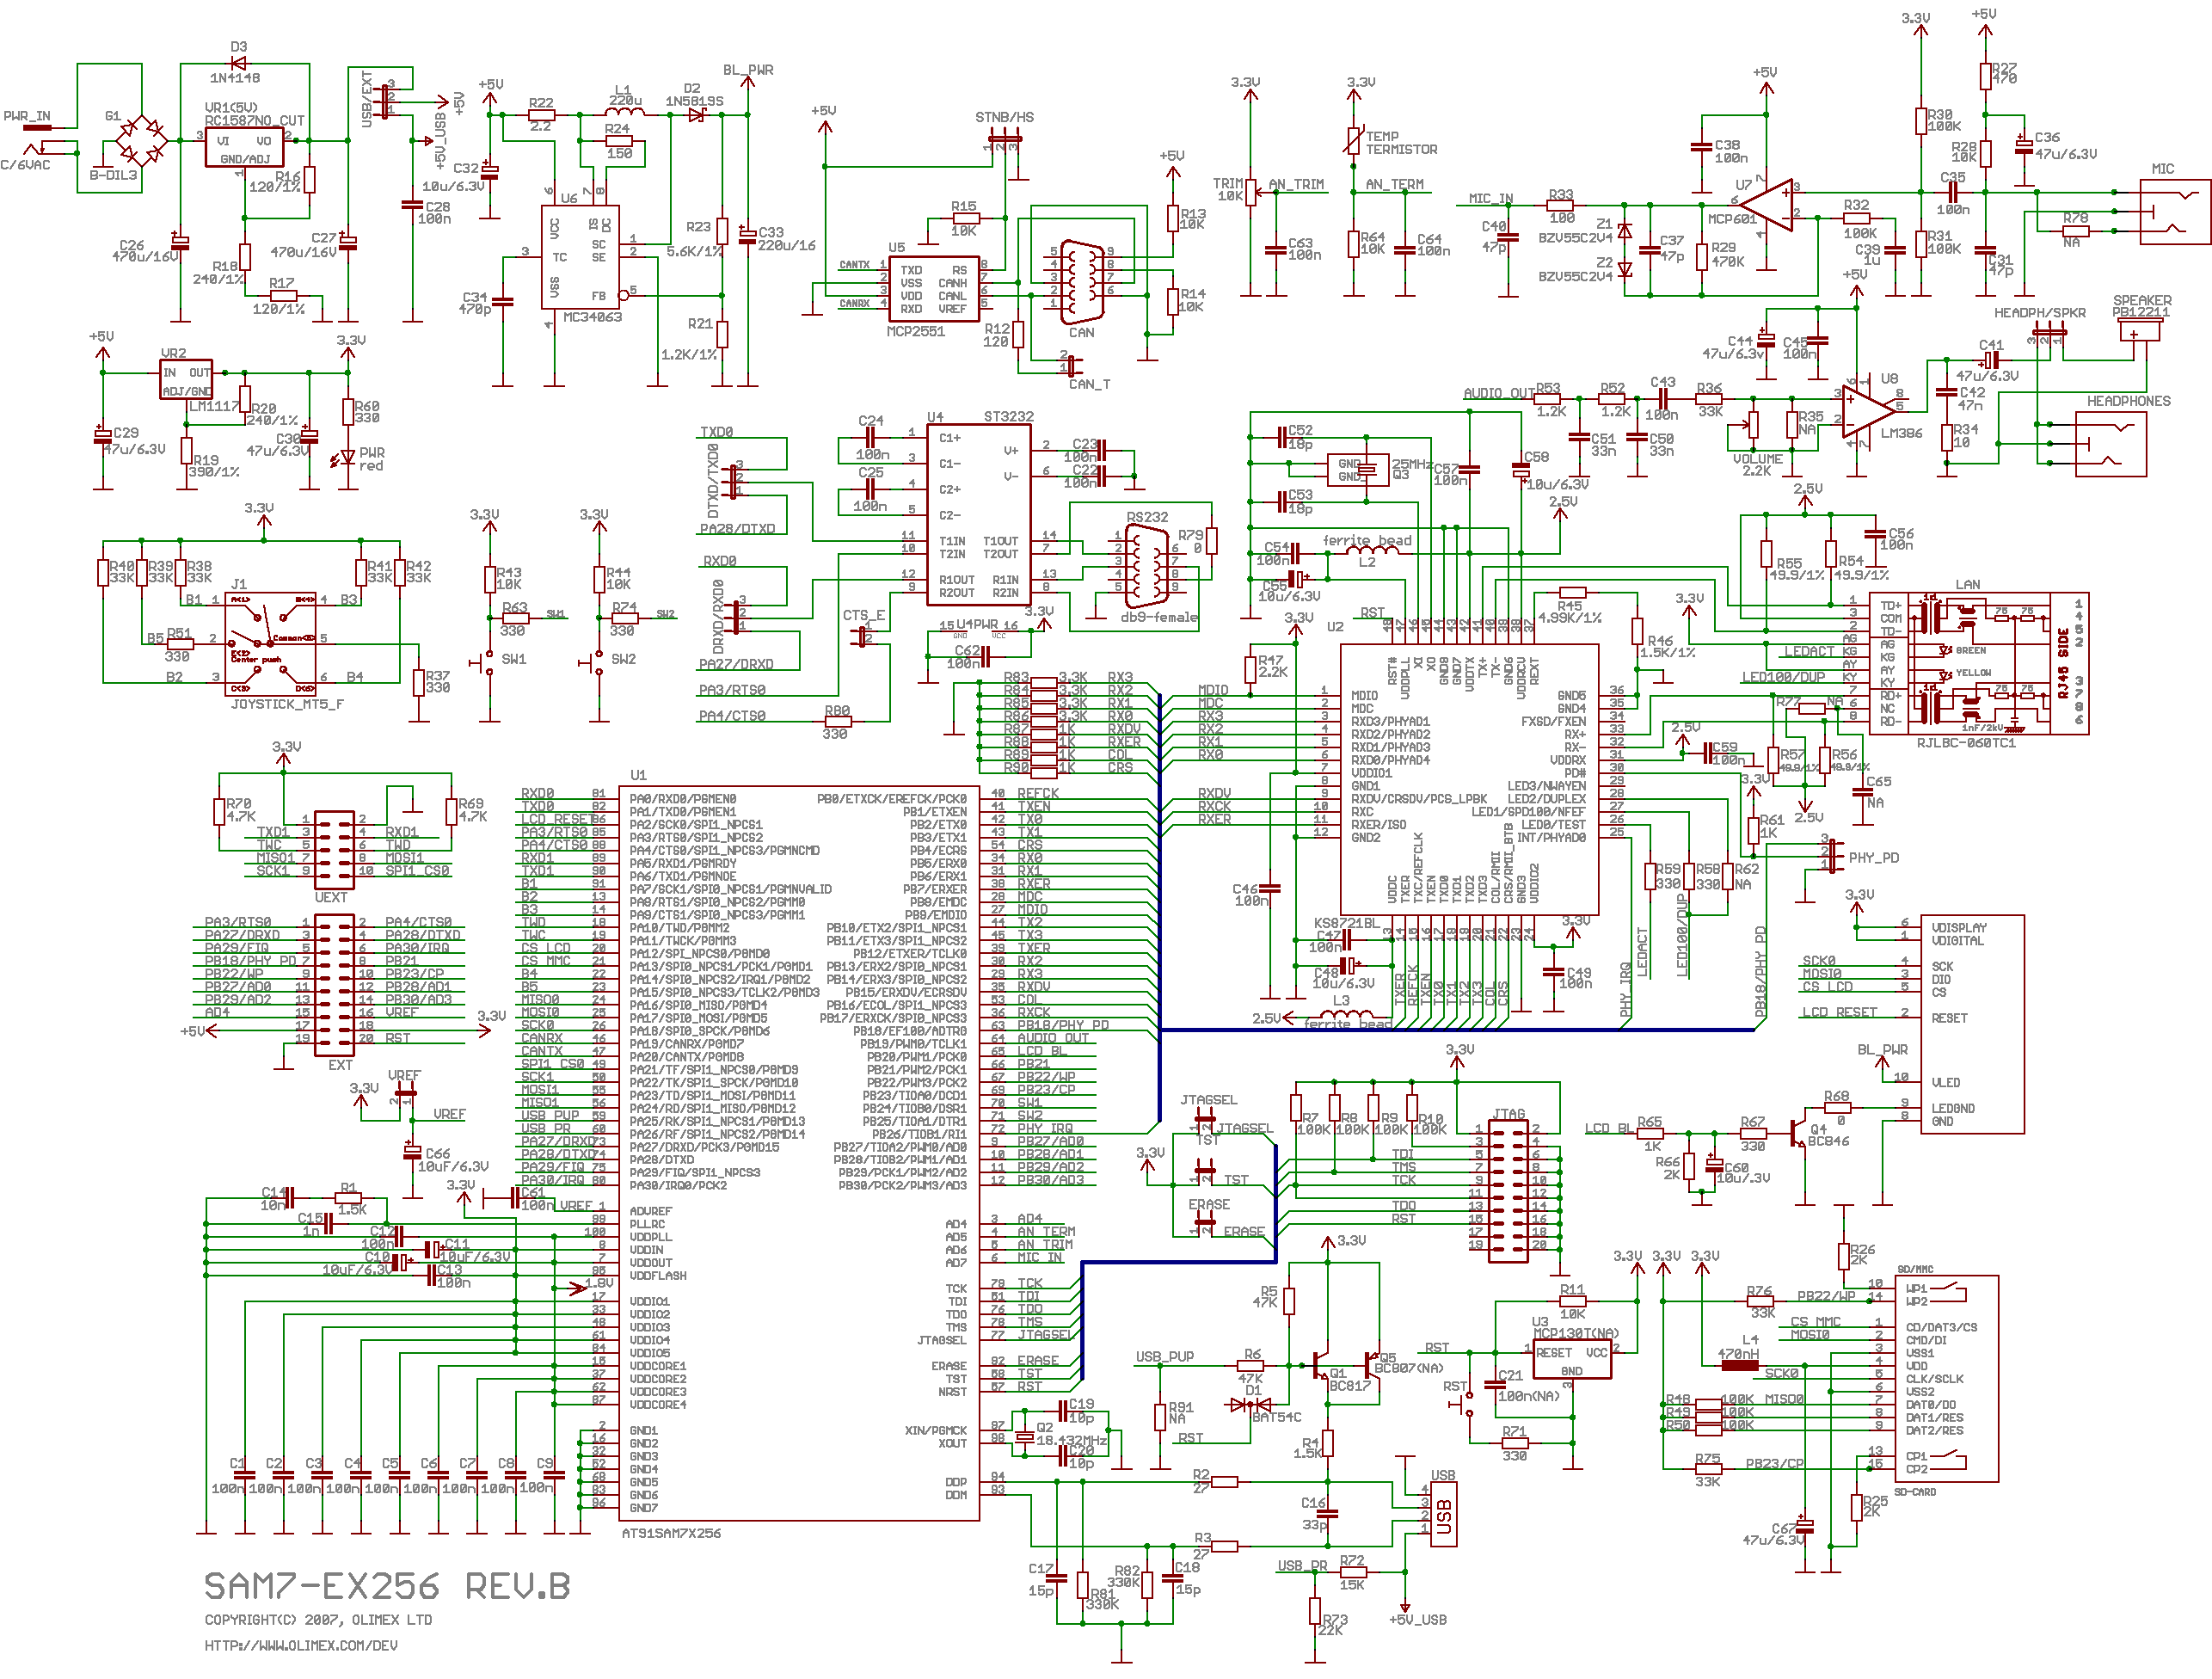The width and height of the screenshot is (2212, 1679).
Task: Select the JOYSTICK_MT5_F J1 symbol
Action: (x=271, y=644)
